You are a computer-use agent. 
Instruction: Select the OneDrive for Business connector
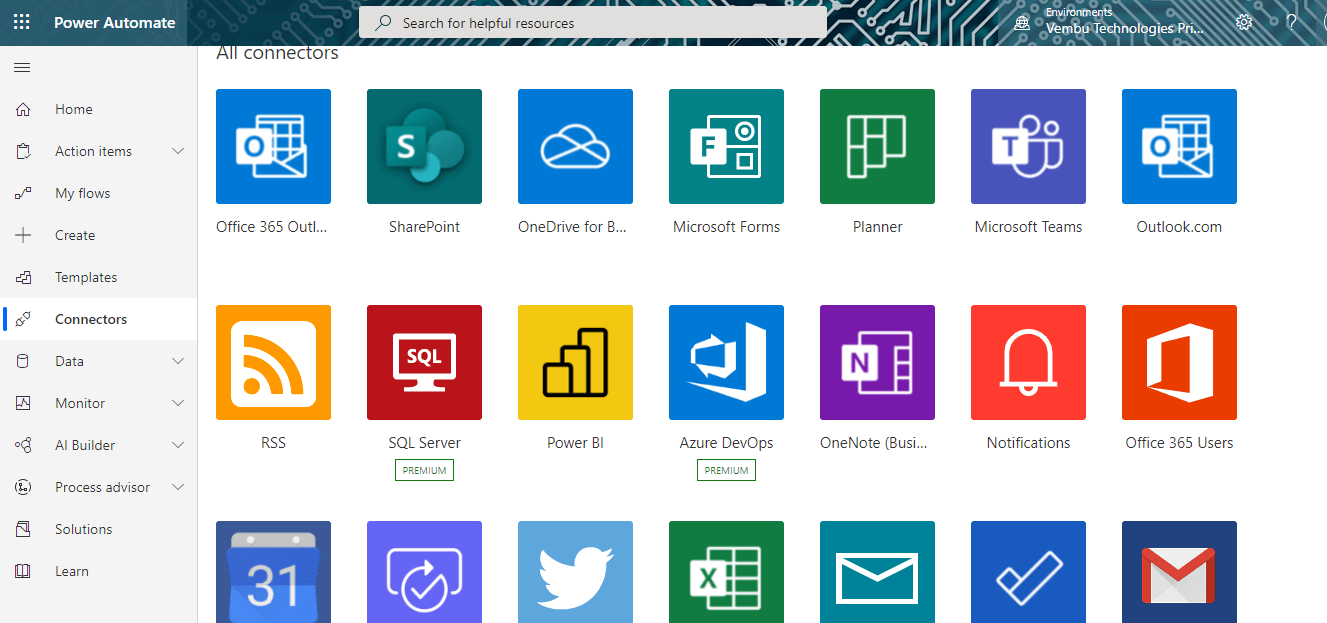575,146
